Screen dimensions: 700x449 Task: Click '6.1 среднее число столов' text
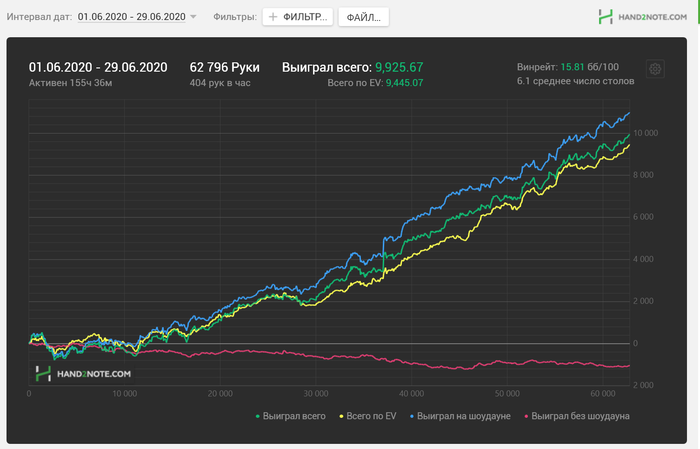(575, 81)
